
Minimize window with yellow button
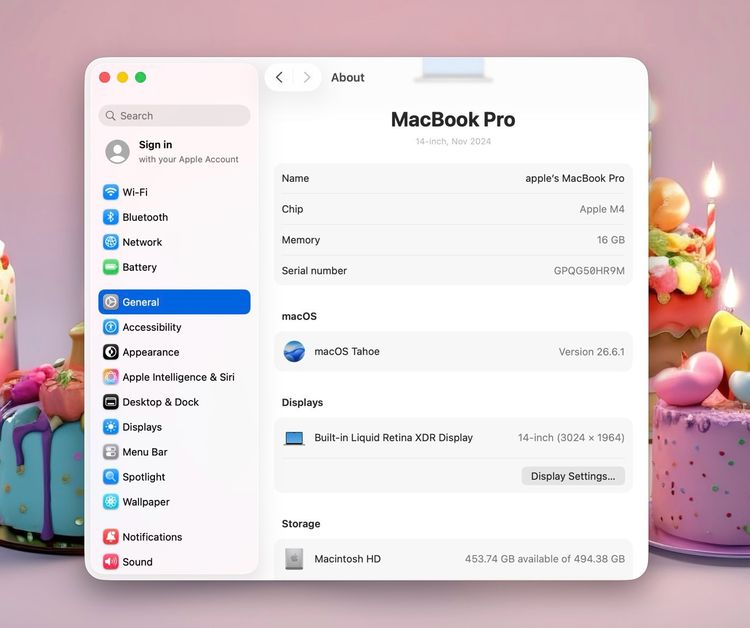coord(122,77)
